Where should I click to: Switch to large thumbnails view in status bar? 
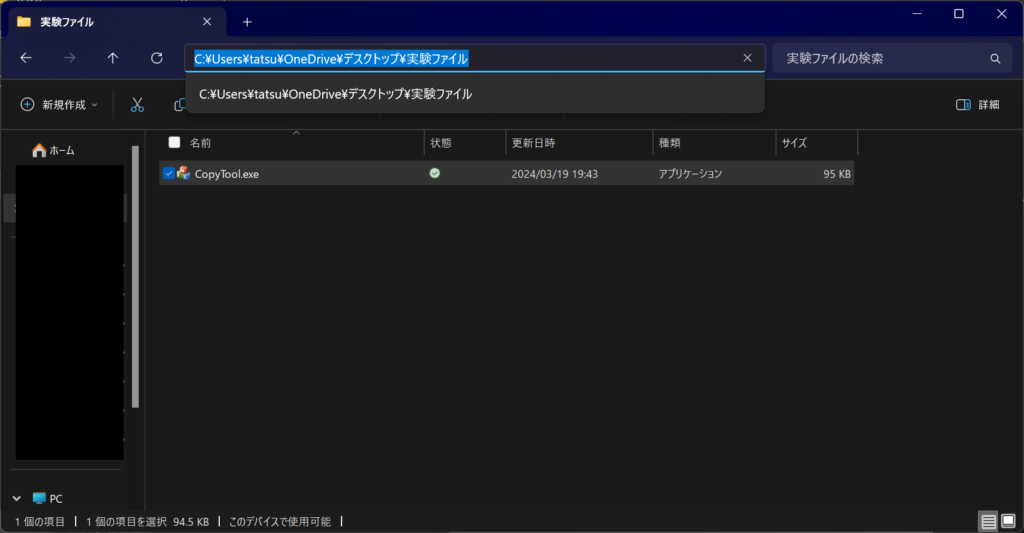[x=1010, y=522]
